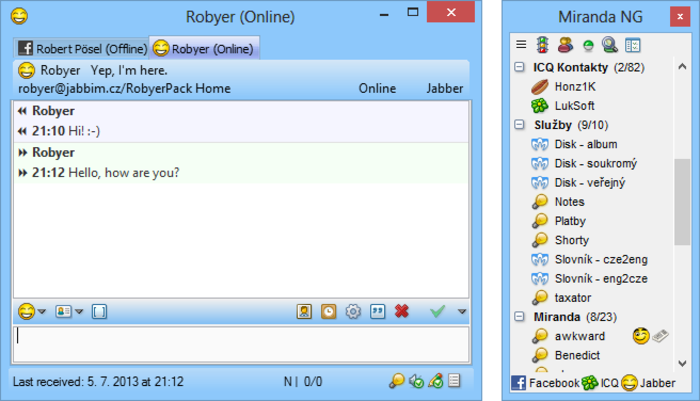Open message history clock icon
The image size is (700, 401).
pos(329,312)
